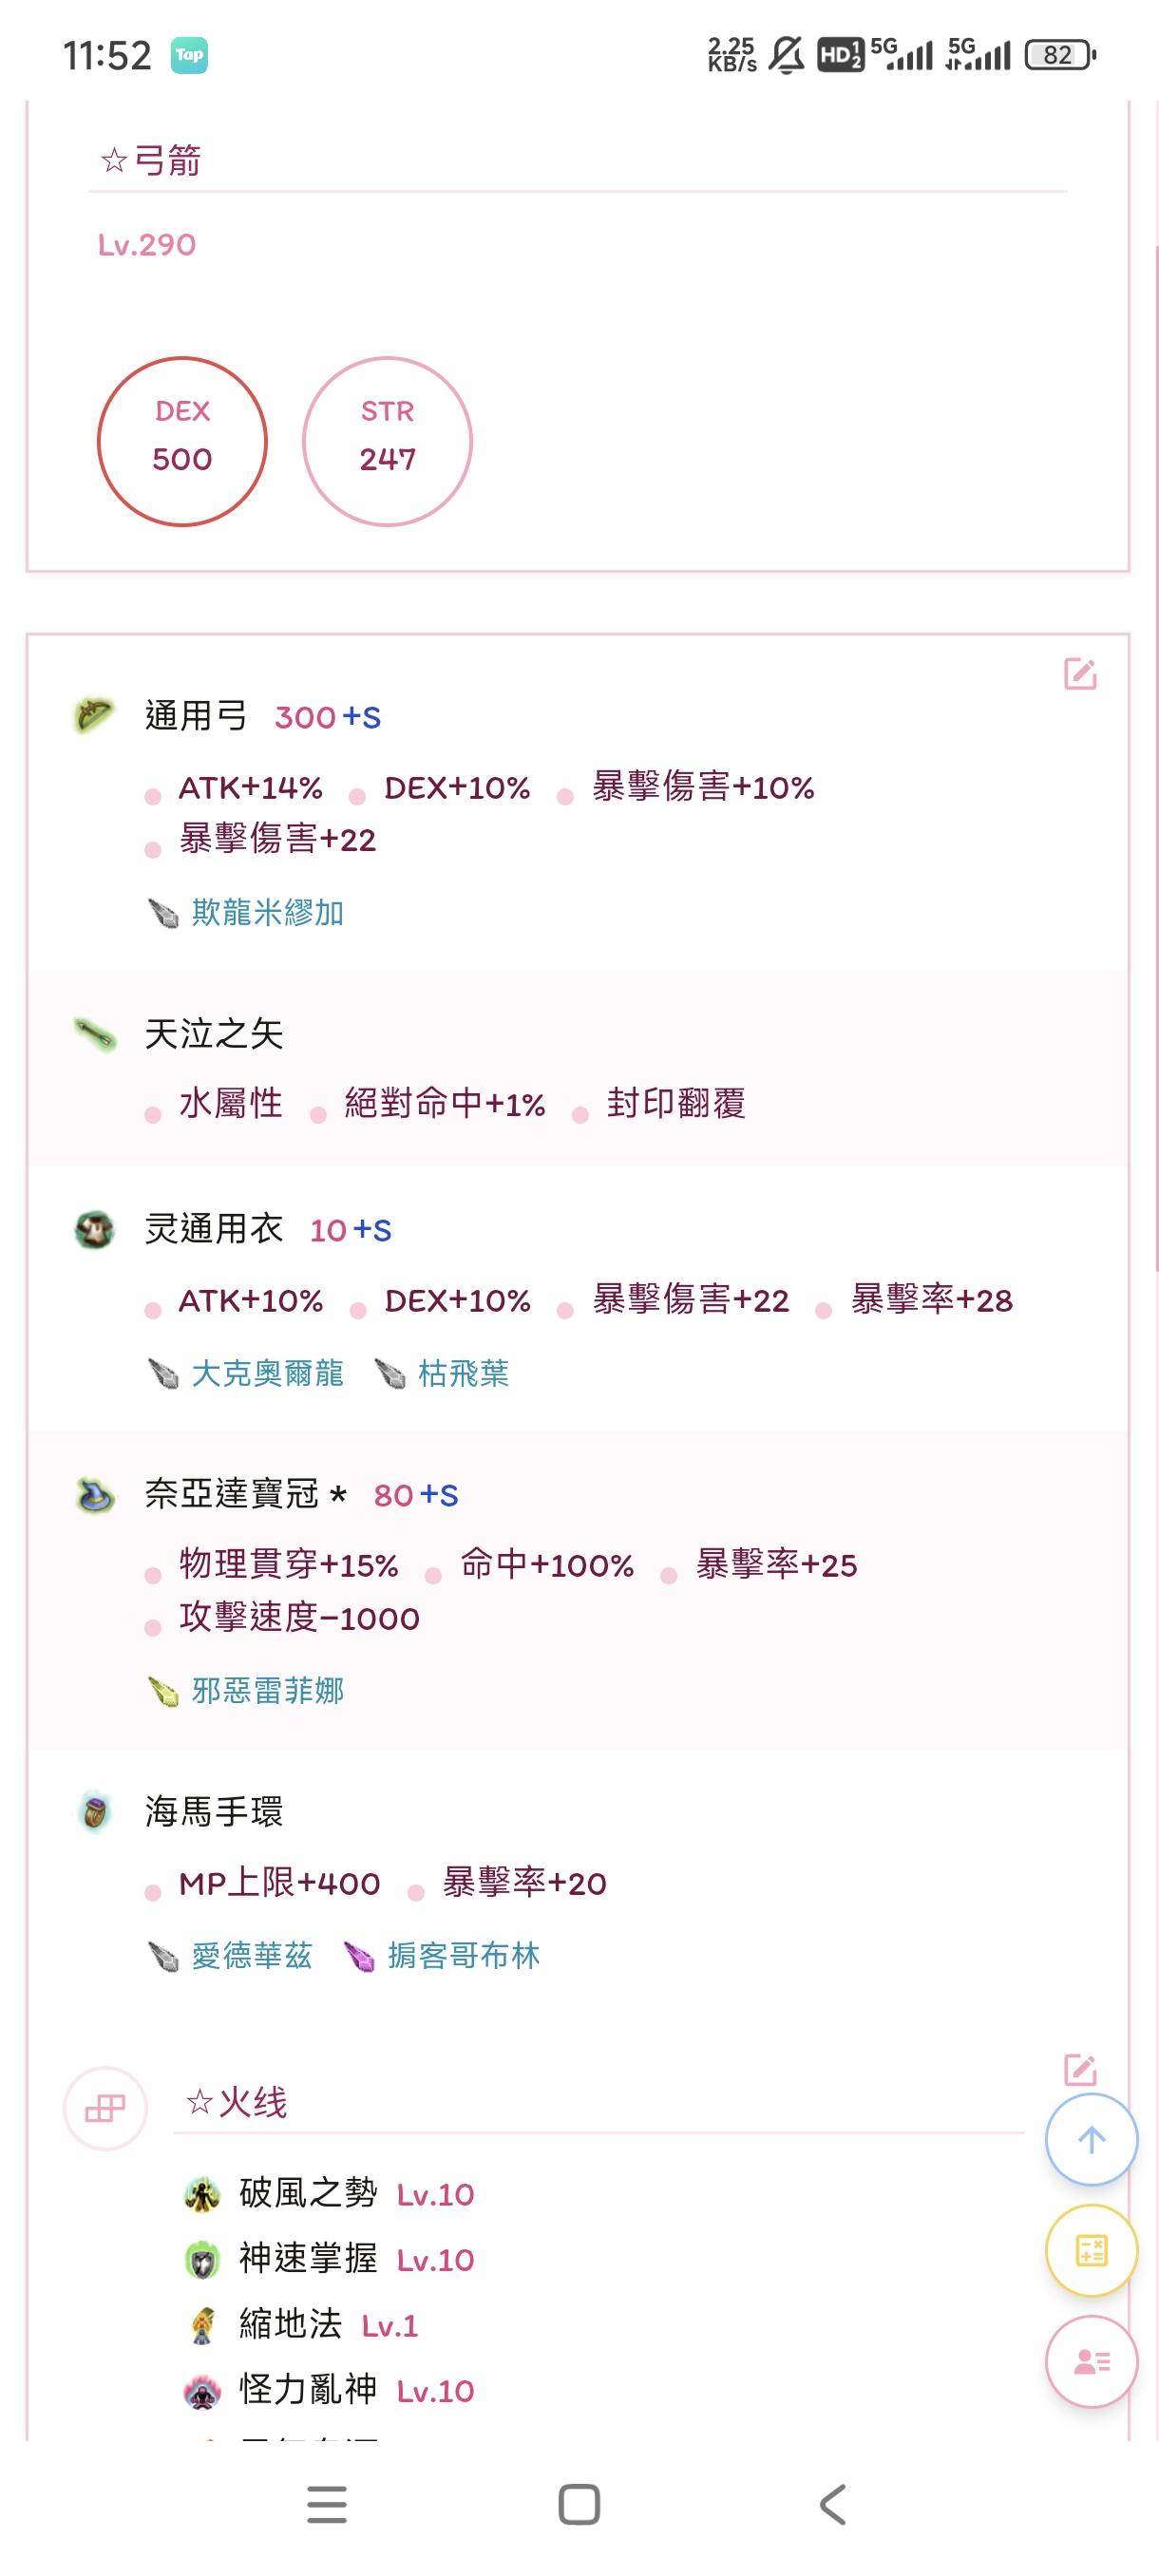Screen dimensions: 1159x2576
Task: Tap the 天泣之矢 arrow icon
Action: [95, 1033]
